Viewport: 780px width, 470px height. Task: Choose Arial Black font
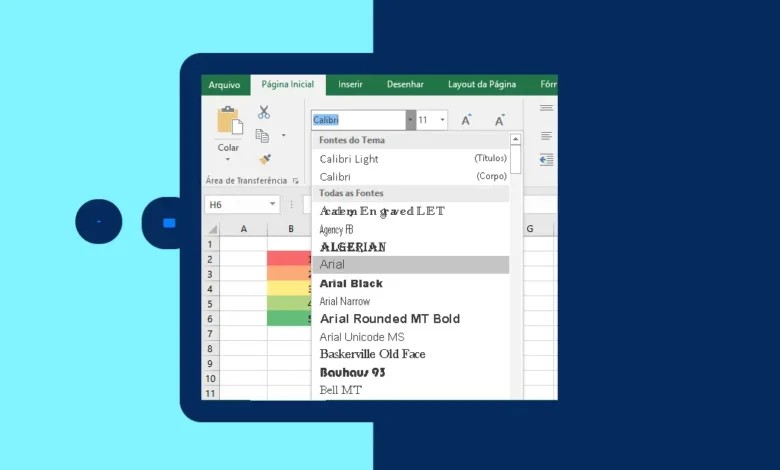(411, 283)
